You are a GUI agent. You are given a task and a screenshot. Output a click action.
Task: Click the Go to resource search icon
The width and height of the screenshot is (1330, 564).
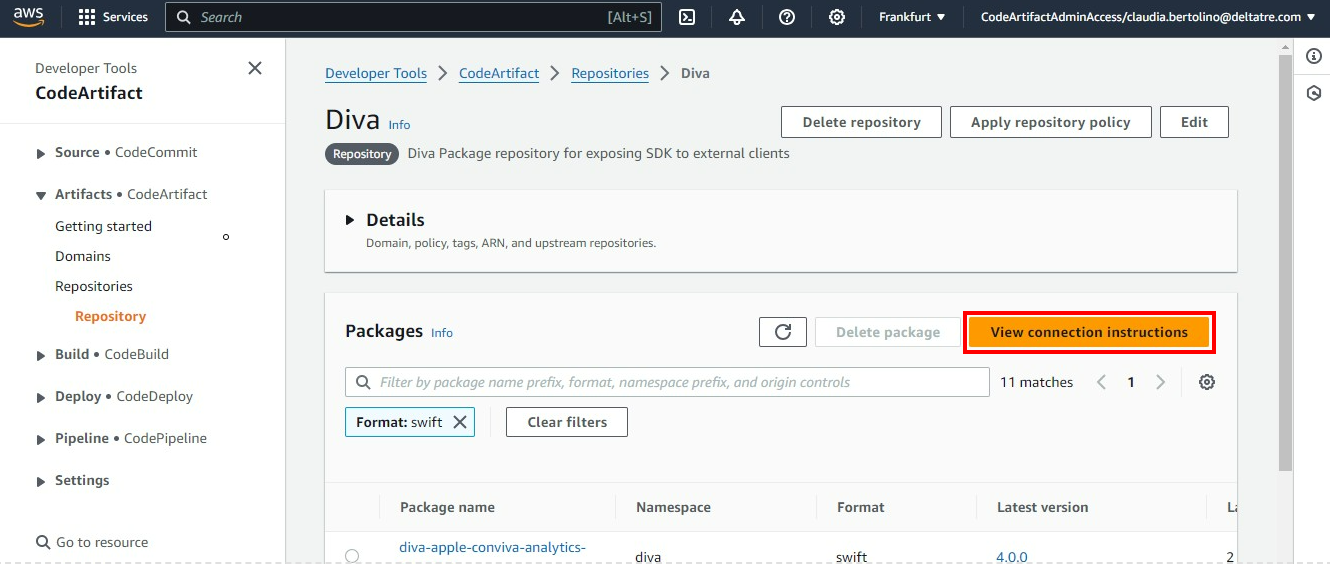(43, 542)
